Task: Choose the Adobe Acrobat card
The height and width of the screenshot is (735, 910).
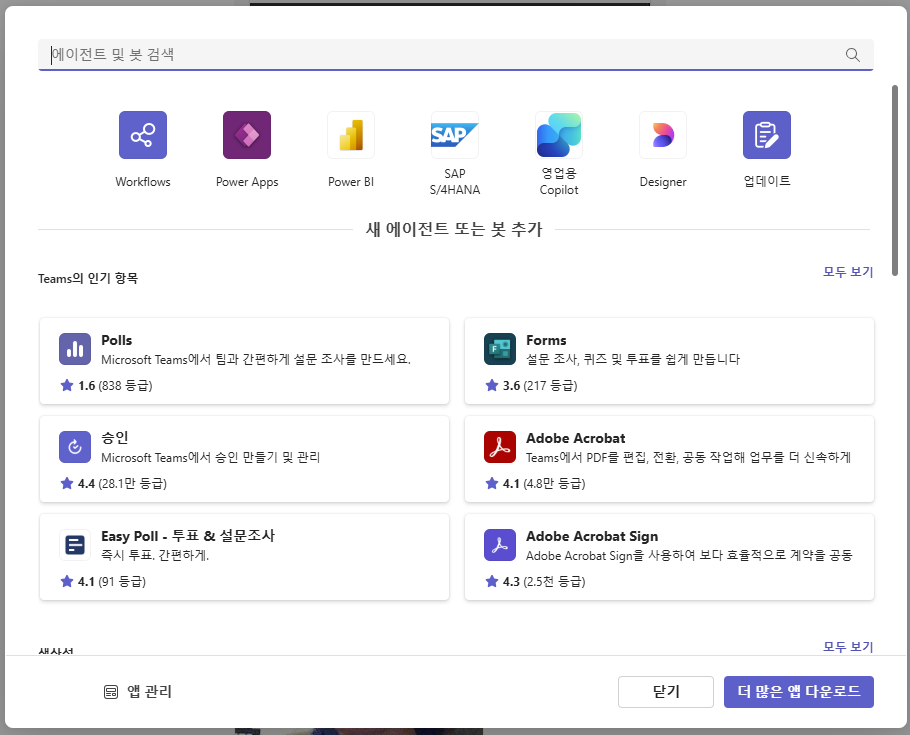Action: [x=669, y=459]
